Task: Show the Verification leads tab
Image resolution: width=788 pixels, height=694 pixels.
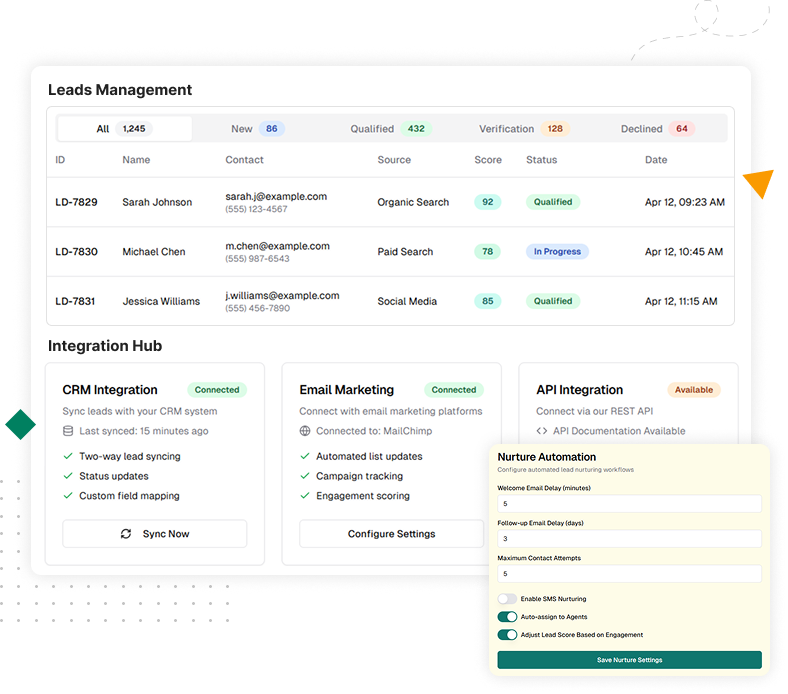Action: (524, 129)
